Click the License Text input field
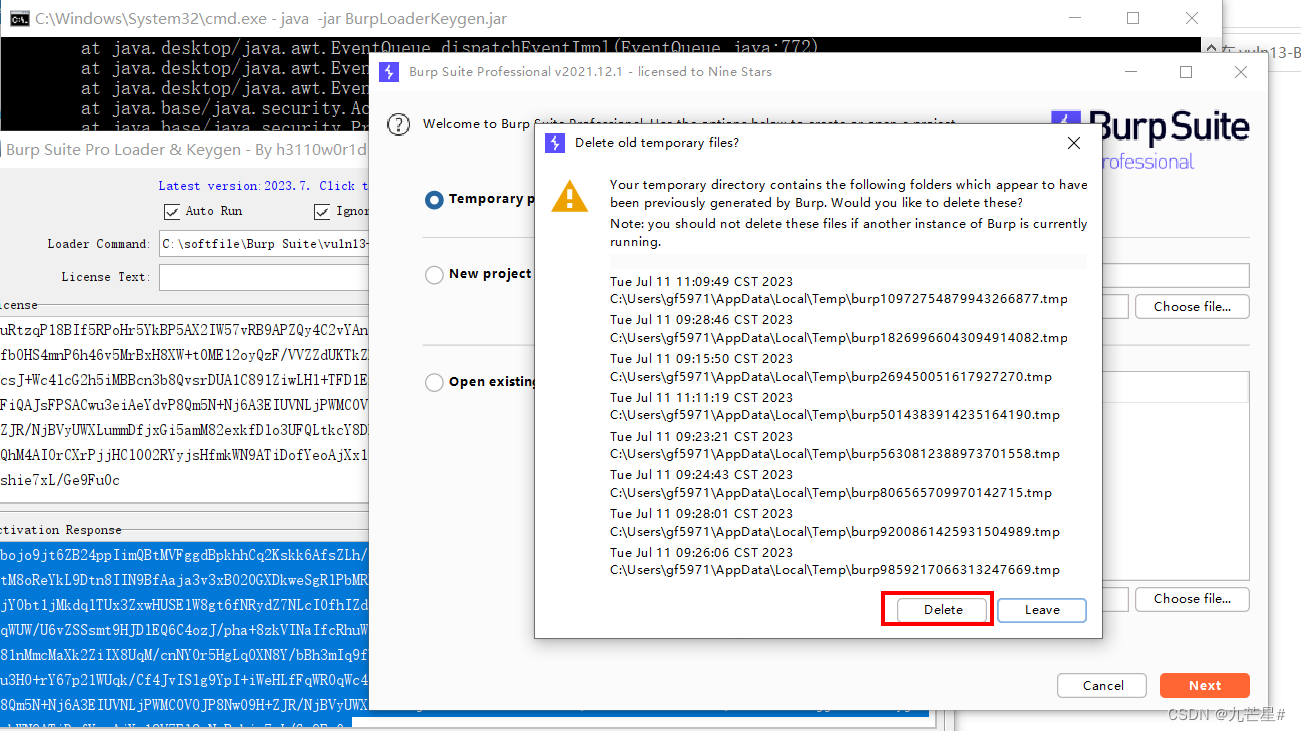The height and width of the screenshot is (731, 1301). pos(264,277)
